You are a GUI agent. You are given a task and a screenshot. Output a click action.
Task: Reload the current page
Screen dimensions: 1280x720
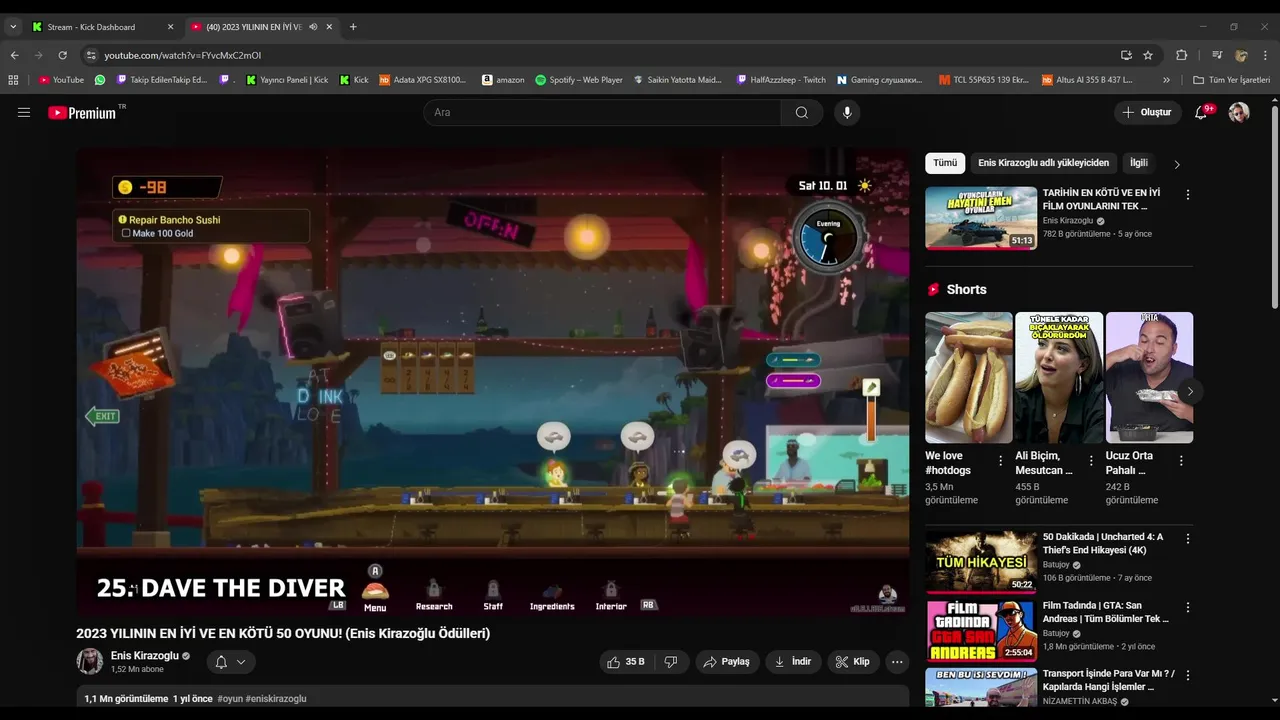click(62, 55)
